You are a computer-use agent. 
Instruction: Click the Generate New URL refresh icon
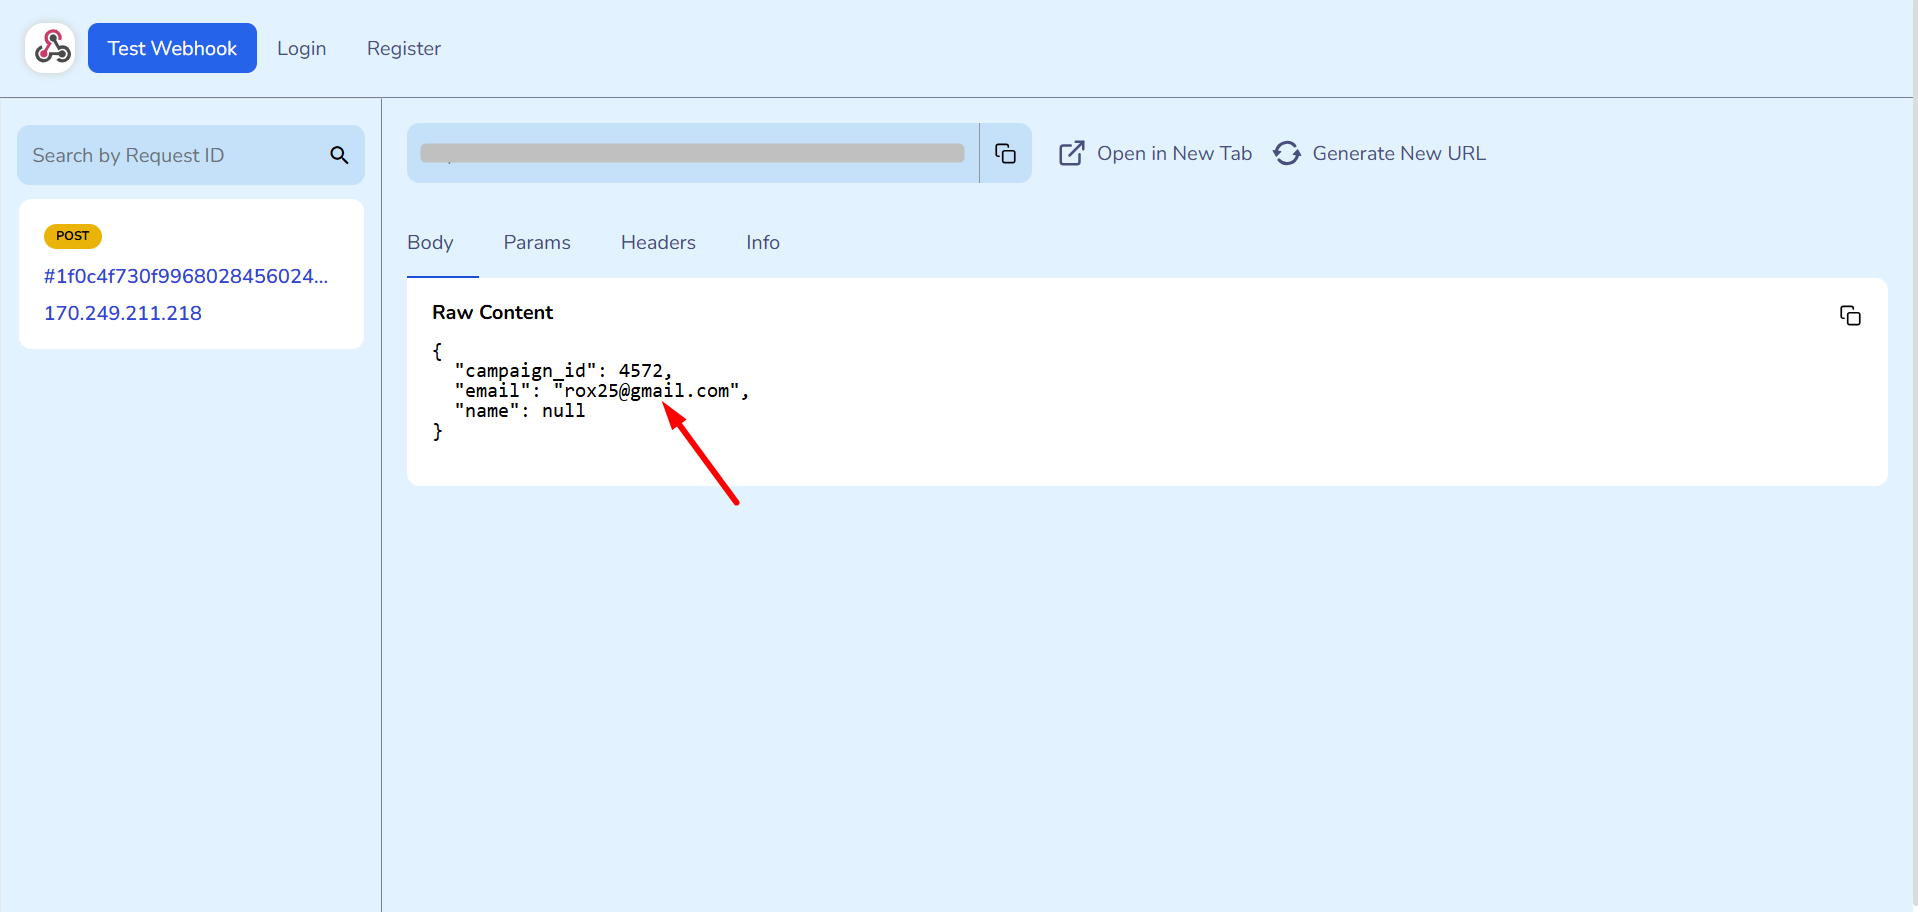pos(1287,153)
